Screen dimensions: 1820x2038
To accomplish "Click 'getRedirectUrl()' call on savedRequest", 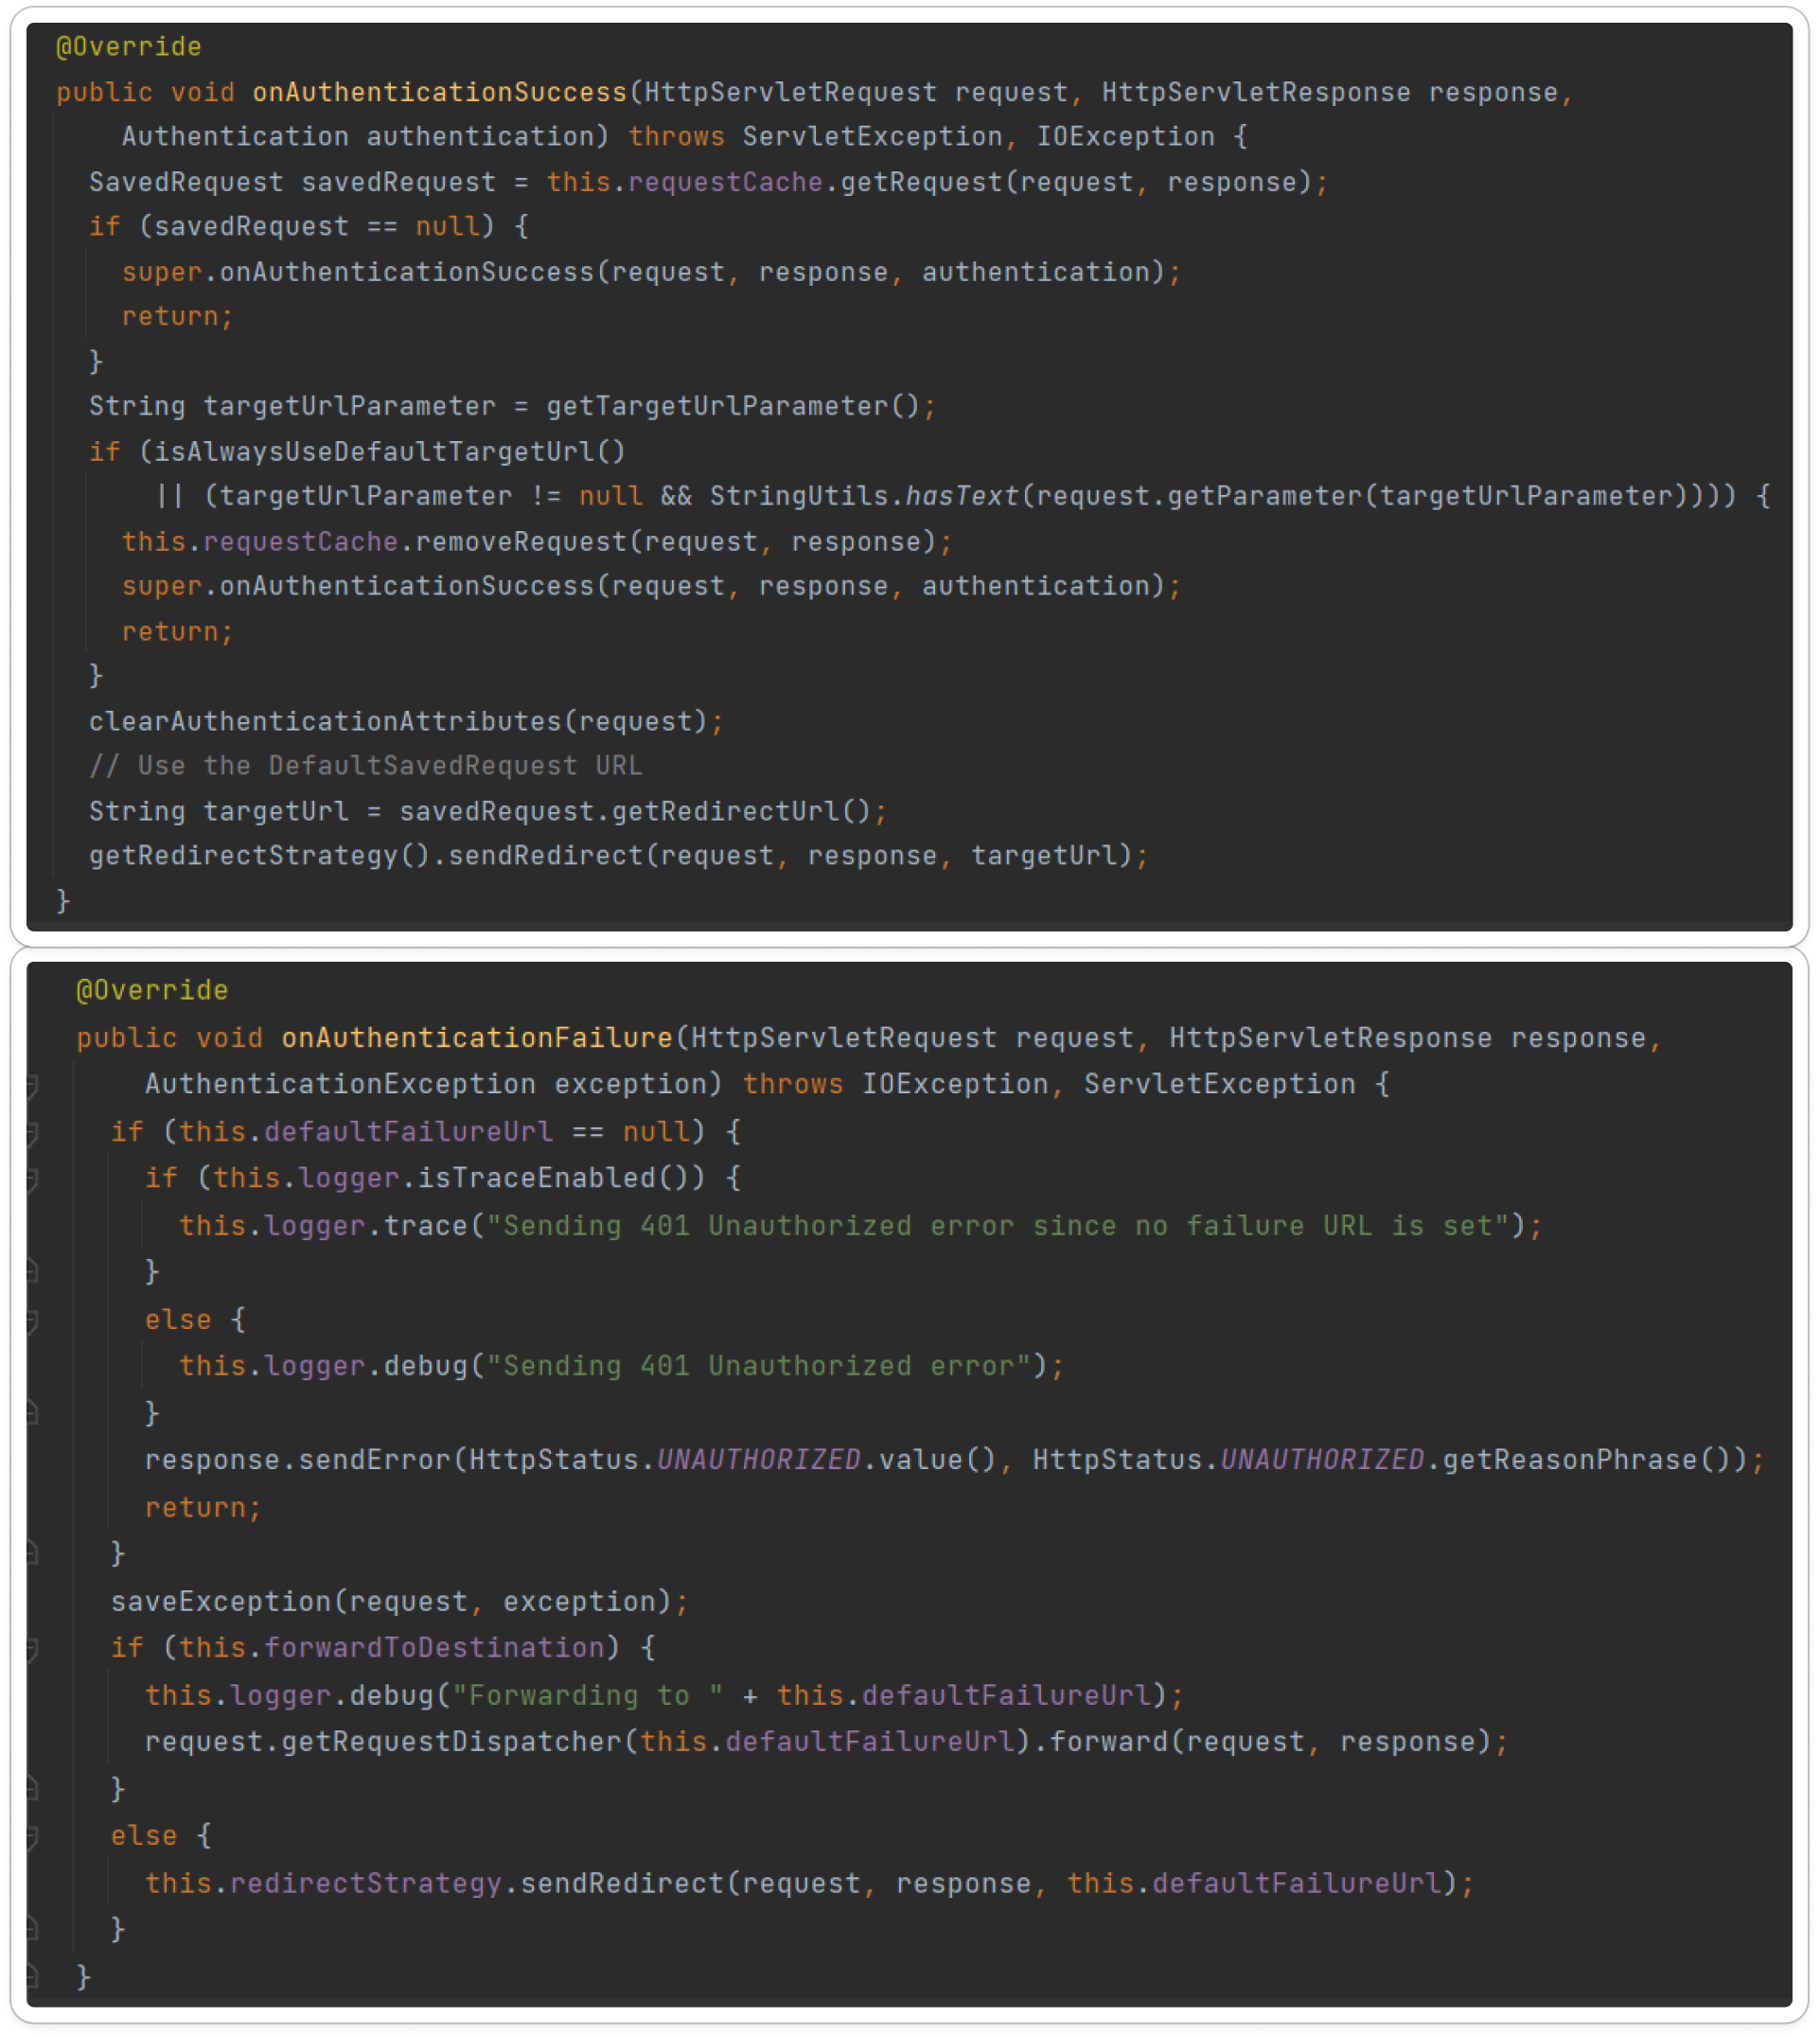I will [741, 812].
